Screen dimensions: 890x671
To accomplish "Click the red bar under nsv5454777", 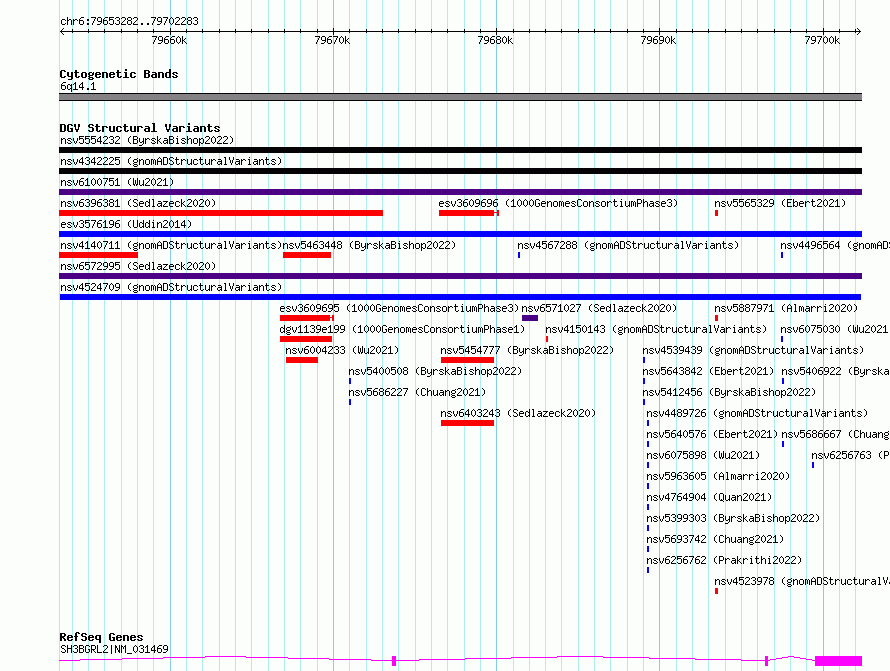I will click(x=467, y=360).
